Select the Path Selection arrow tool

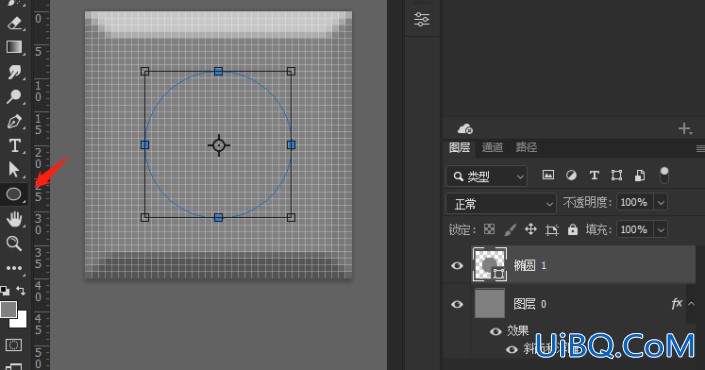click(x=14, y=169)
